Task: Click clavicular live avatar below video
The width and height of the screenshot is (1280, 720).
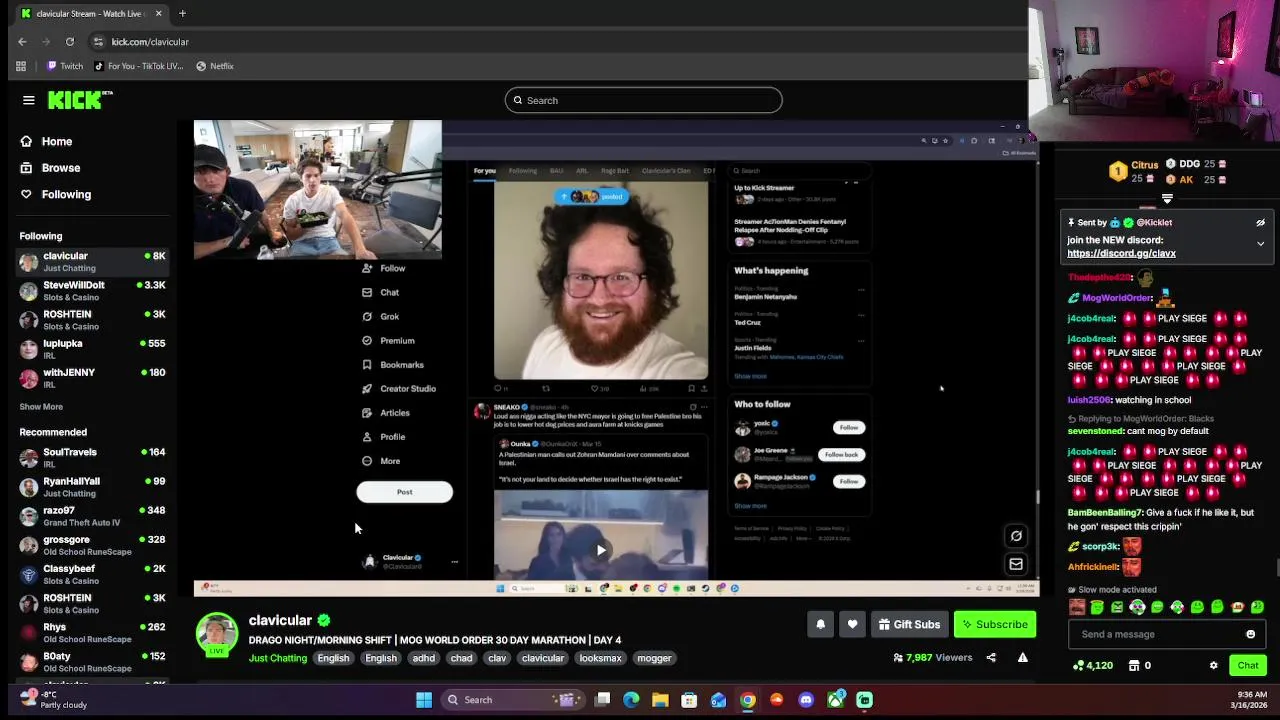Action: [x=216, y=635]
